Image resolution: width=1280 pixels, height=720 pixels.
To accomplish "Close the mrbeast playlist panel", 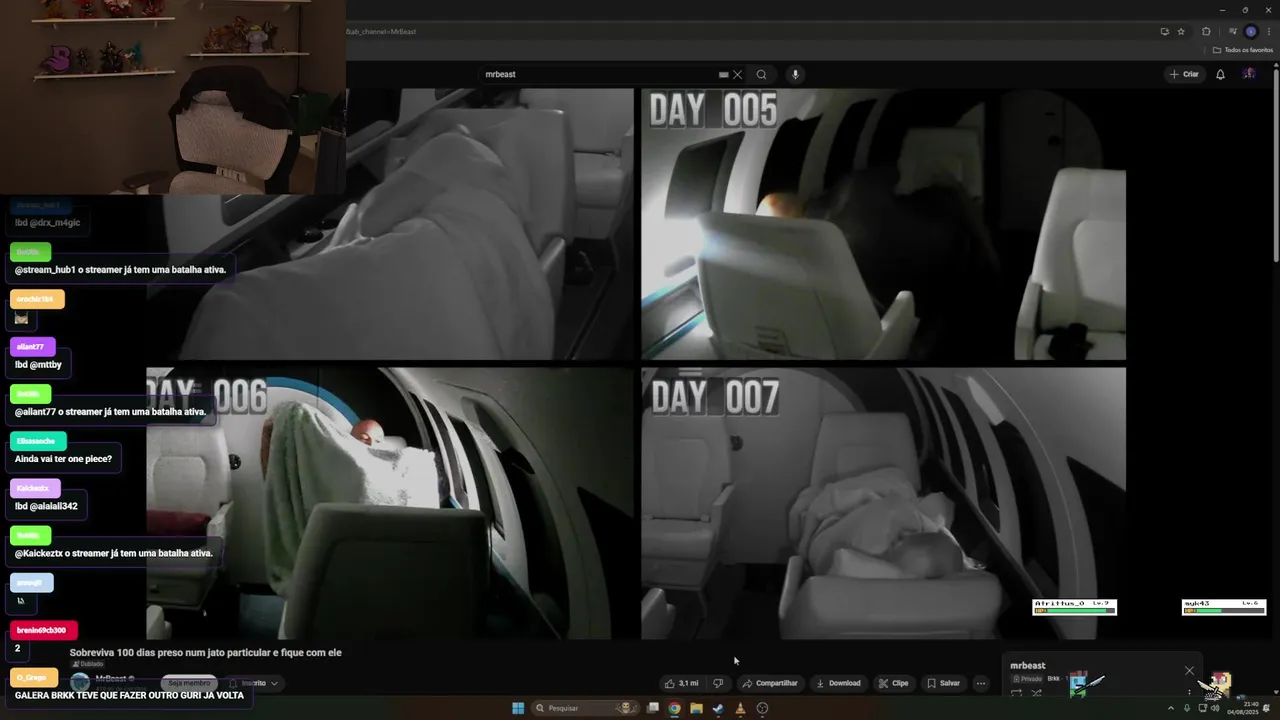I will (1189, 670).
